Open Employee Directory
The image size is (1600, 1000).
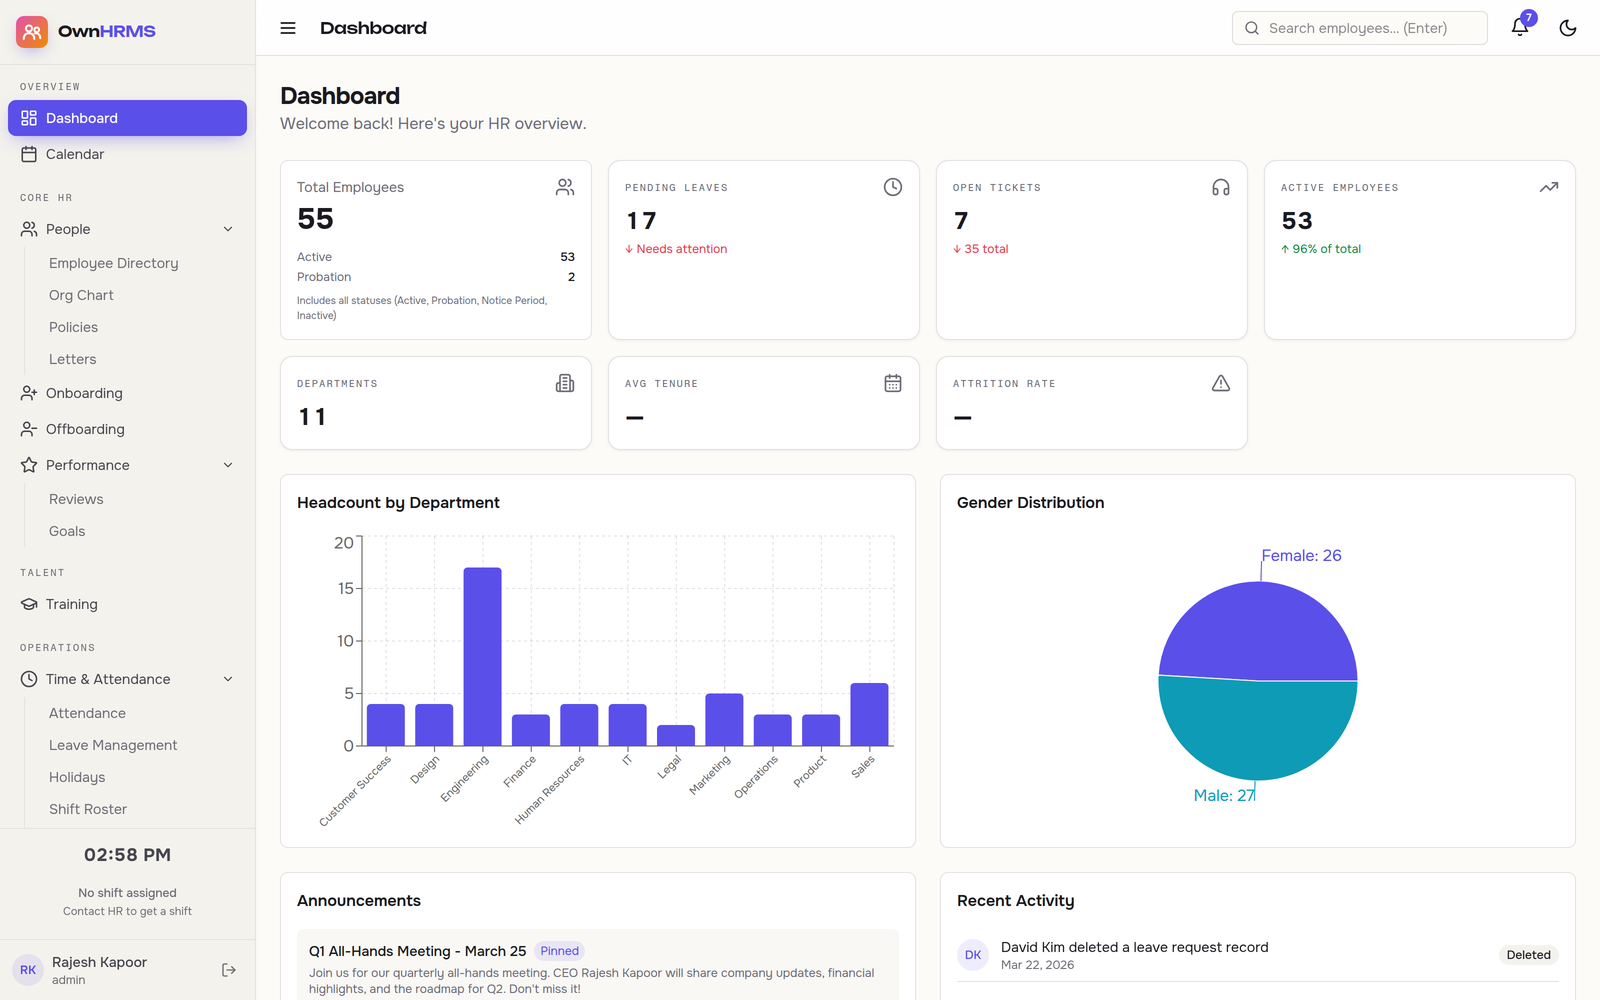coord(114,263)
